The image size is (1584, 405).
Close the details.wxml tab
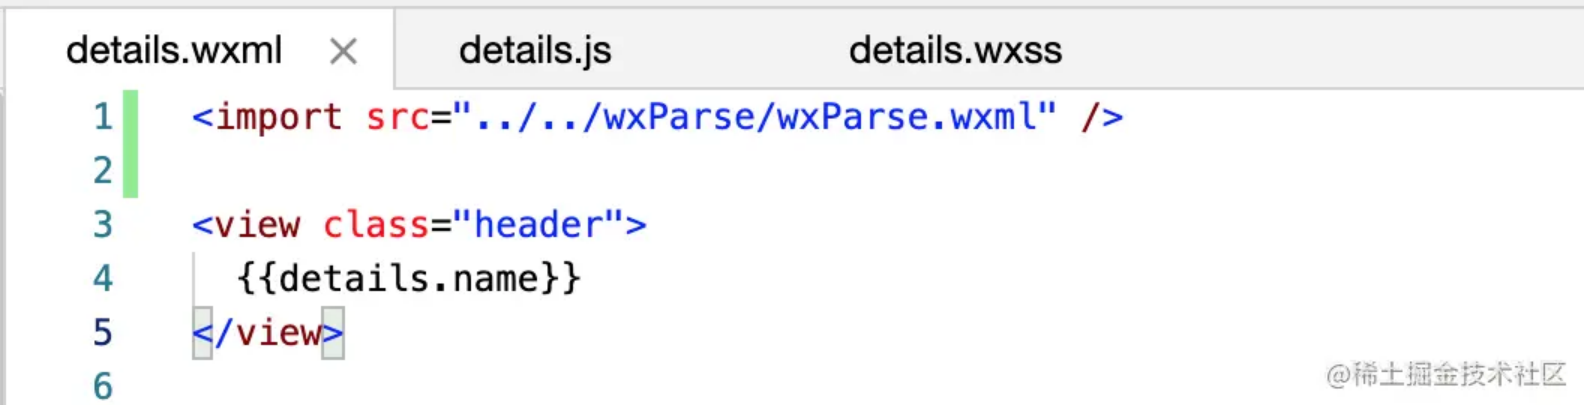343,51
